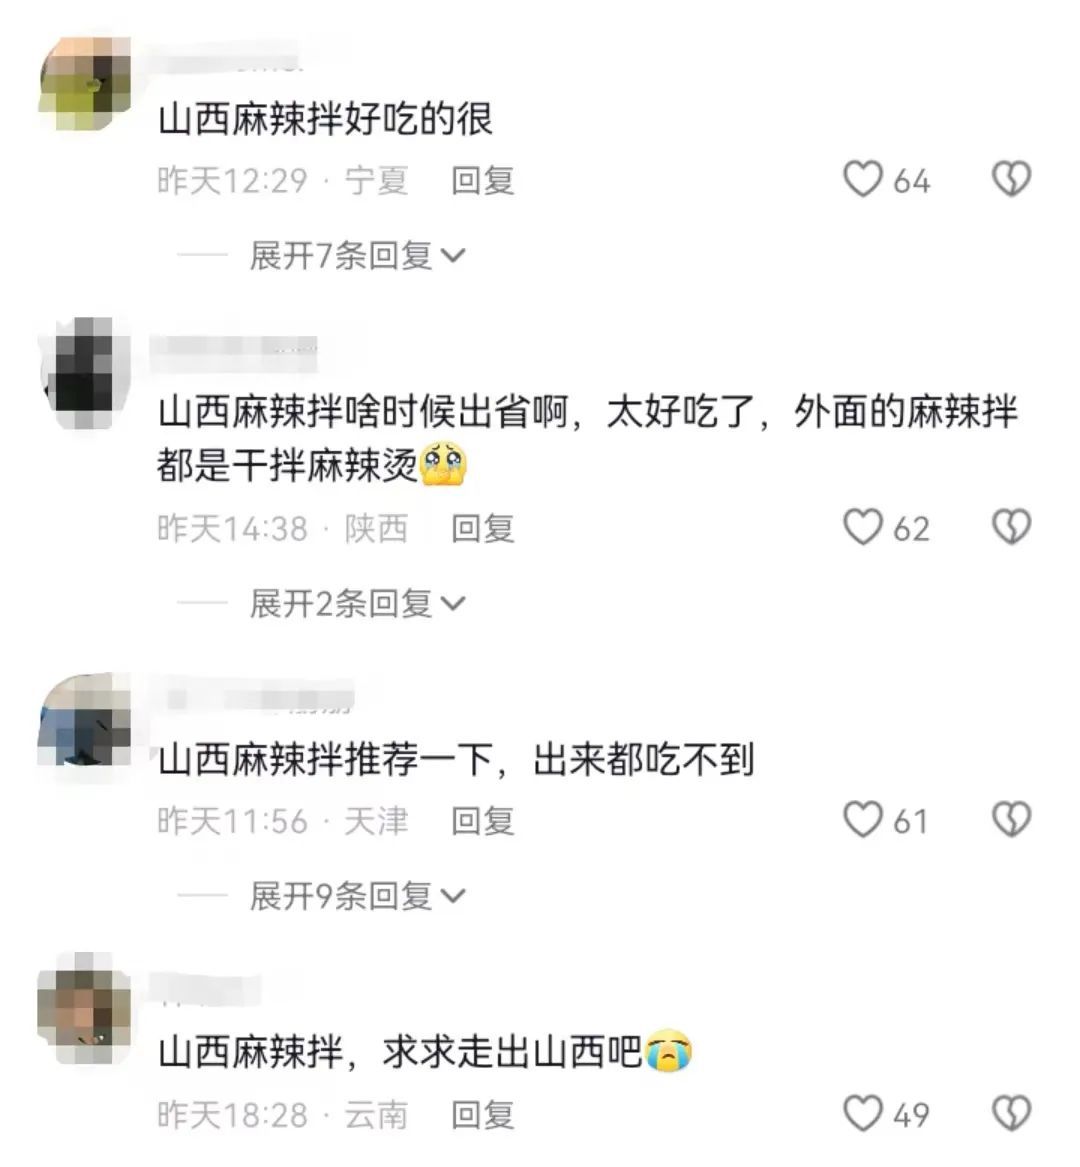Expand 展开2条回复 replies
This screenshot has width=1080, height=1167.
[357, 604]
